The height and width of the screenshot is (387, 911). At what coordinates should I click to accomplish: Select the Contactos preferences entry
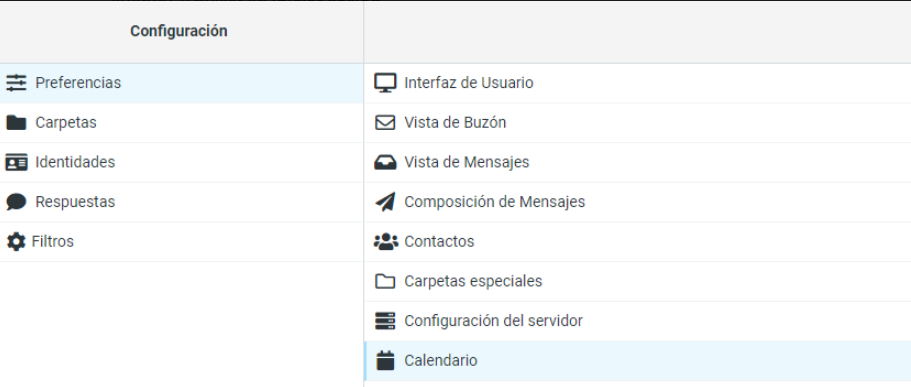(637, 242)
